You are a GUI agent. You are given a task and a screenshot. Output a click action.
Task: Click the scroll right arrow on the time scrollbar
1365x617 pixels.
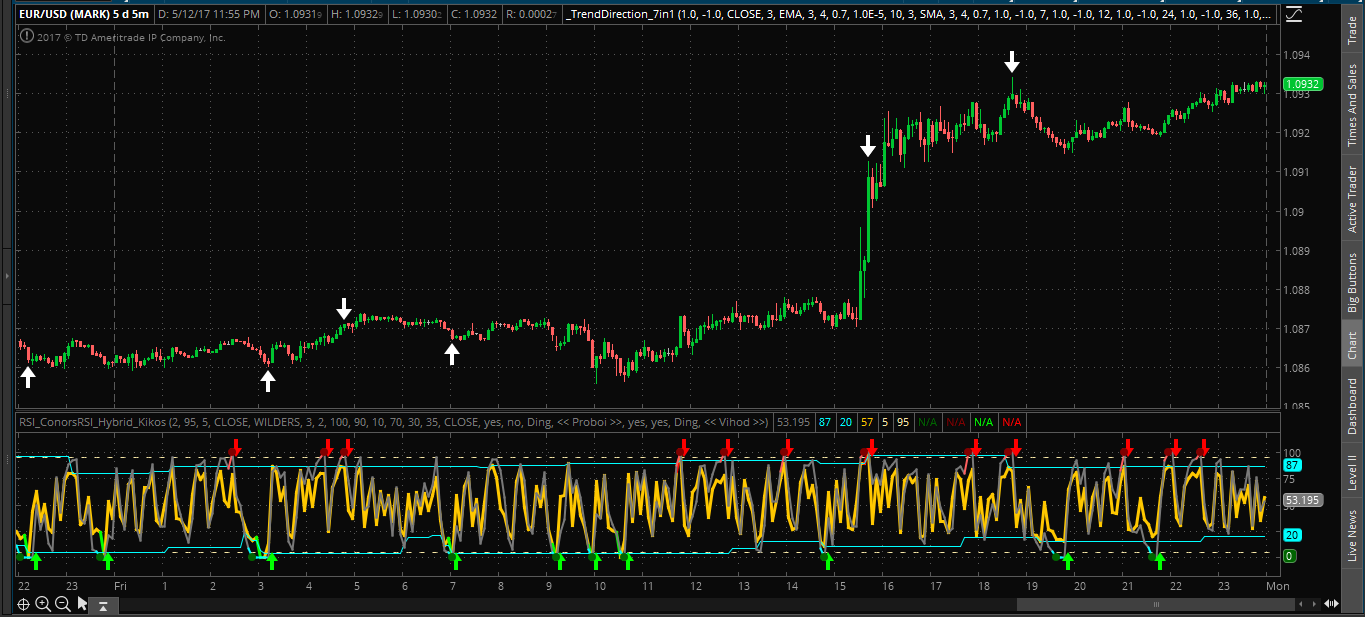(1314, 604)
